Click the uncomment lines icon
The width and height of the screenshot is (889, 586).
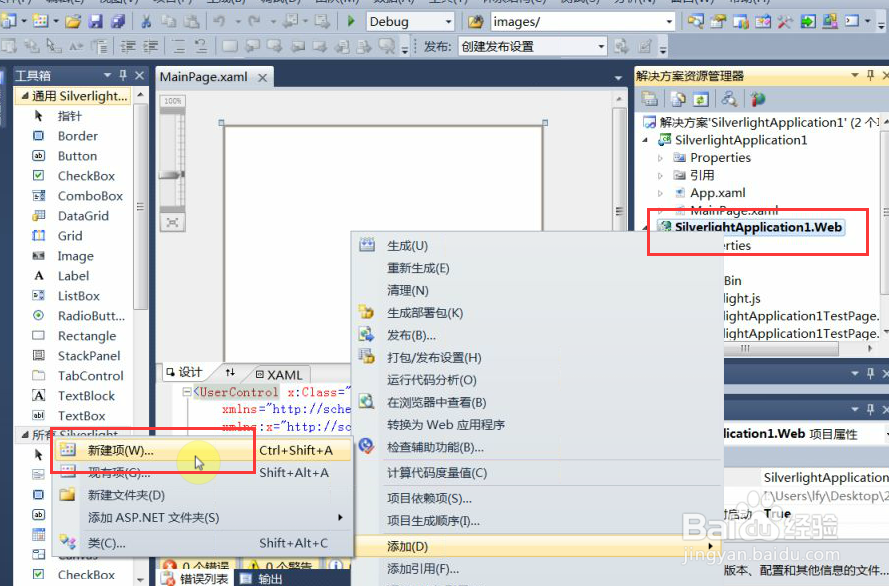tap(200, 46)
